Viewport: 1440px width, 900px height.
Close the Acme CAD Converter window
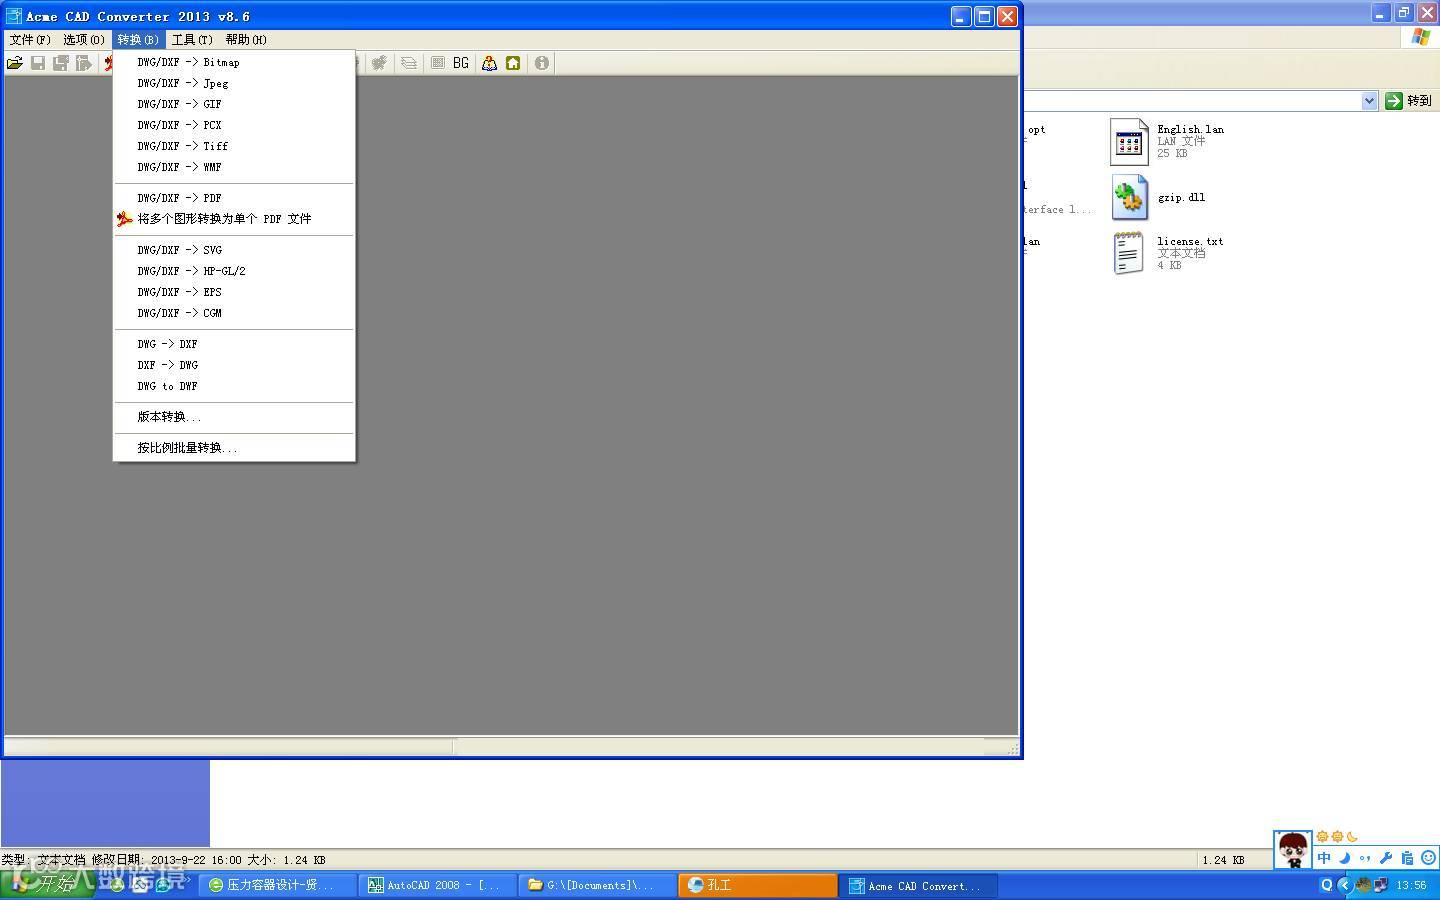(1007, 16)
